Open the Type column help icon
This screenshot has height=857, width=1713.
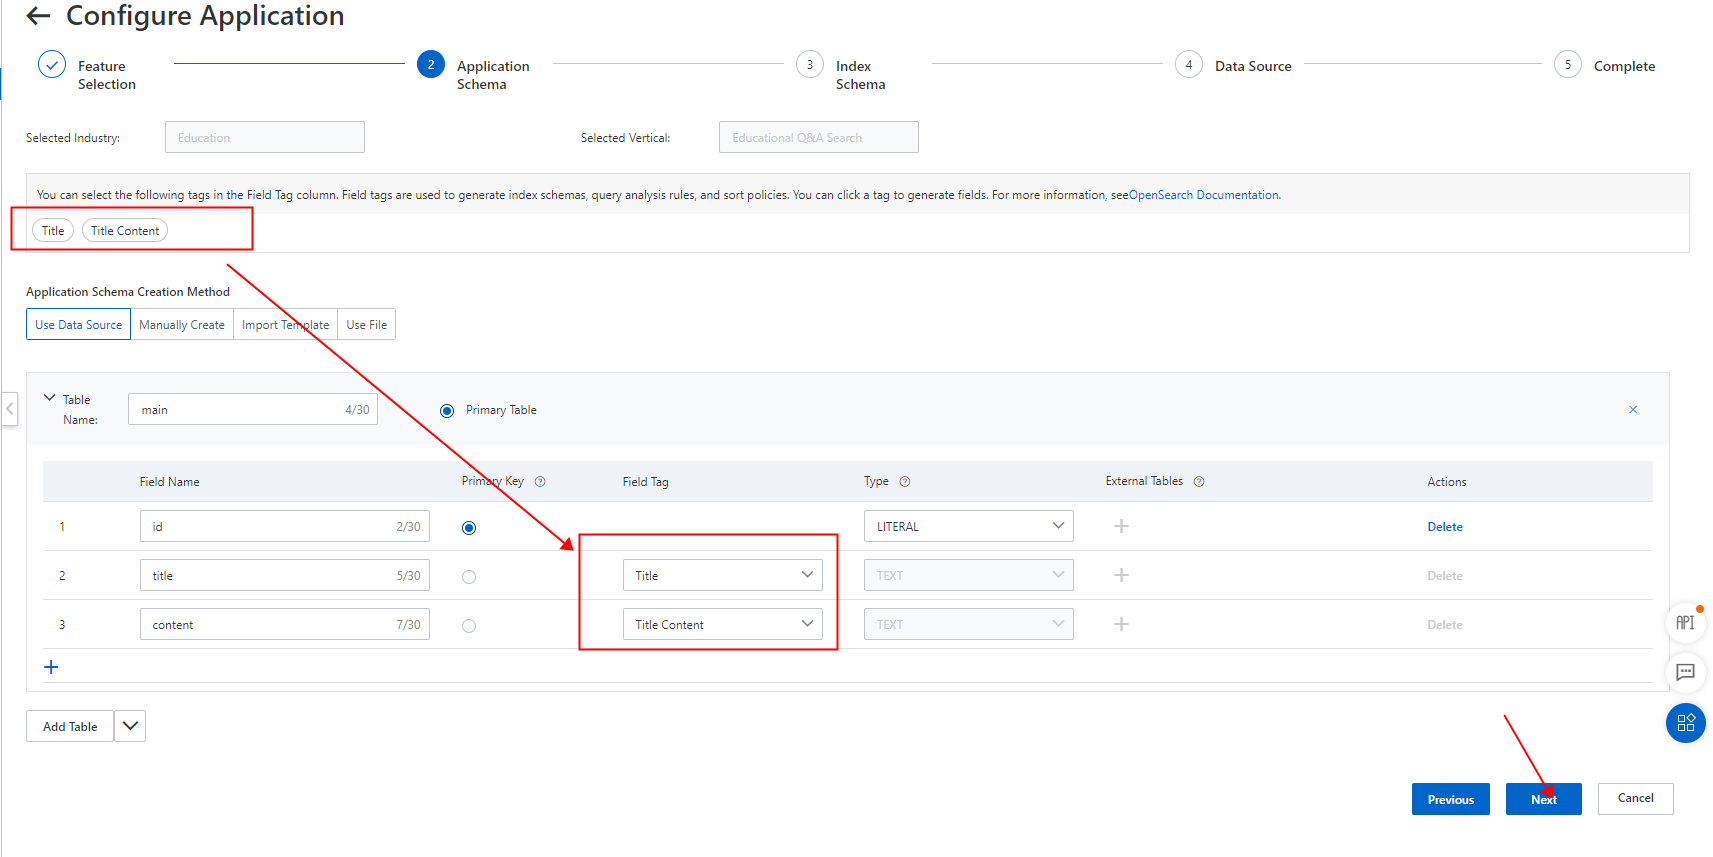[x=905, y=482]
